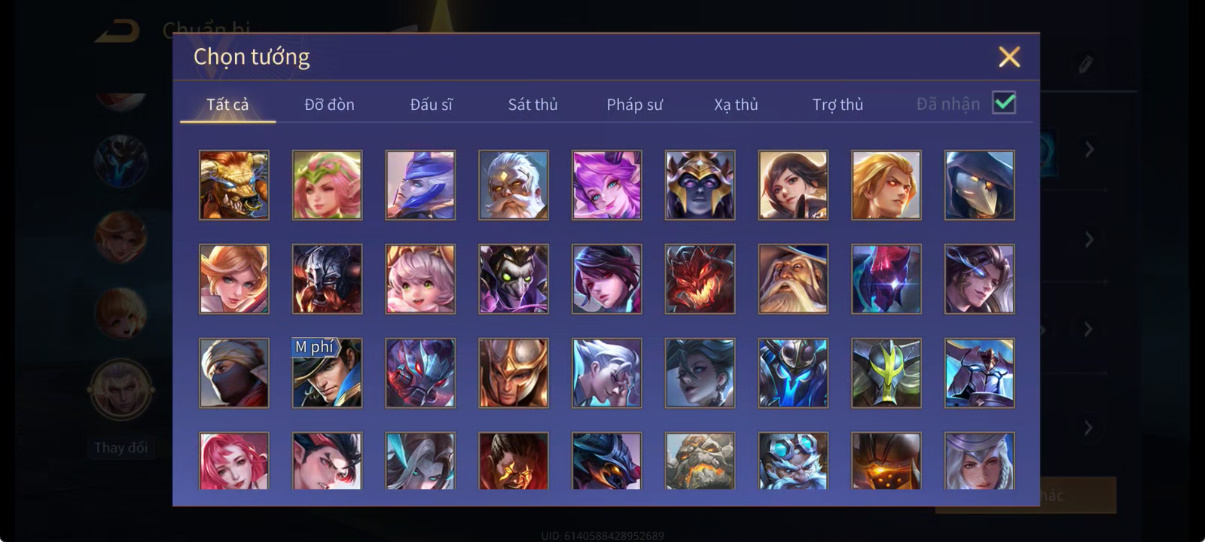Open the 'Đỡ đòn' tab
This screenshot has height=542, width=1205.
(329, 104)
